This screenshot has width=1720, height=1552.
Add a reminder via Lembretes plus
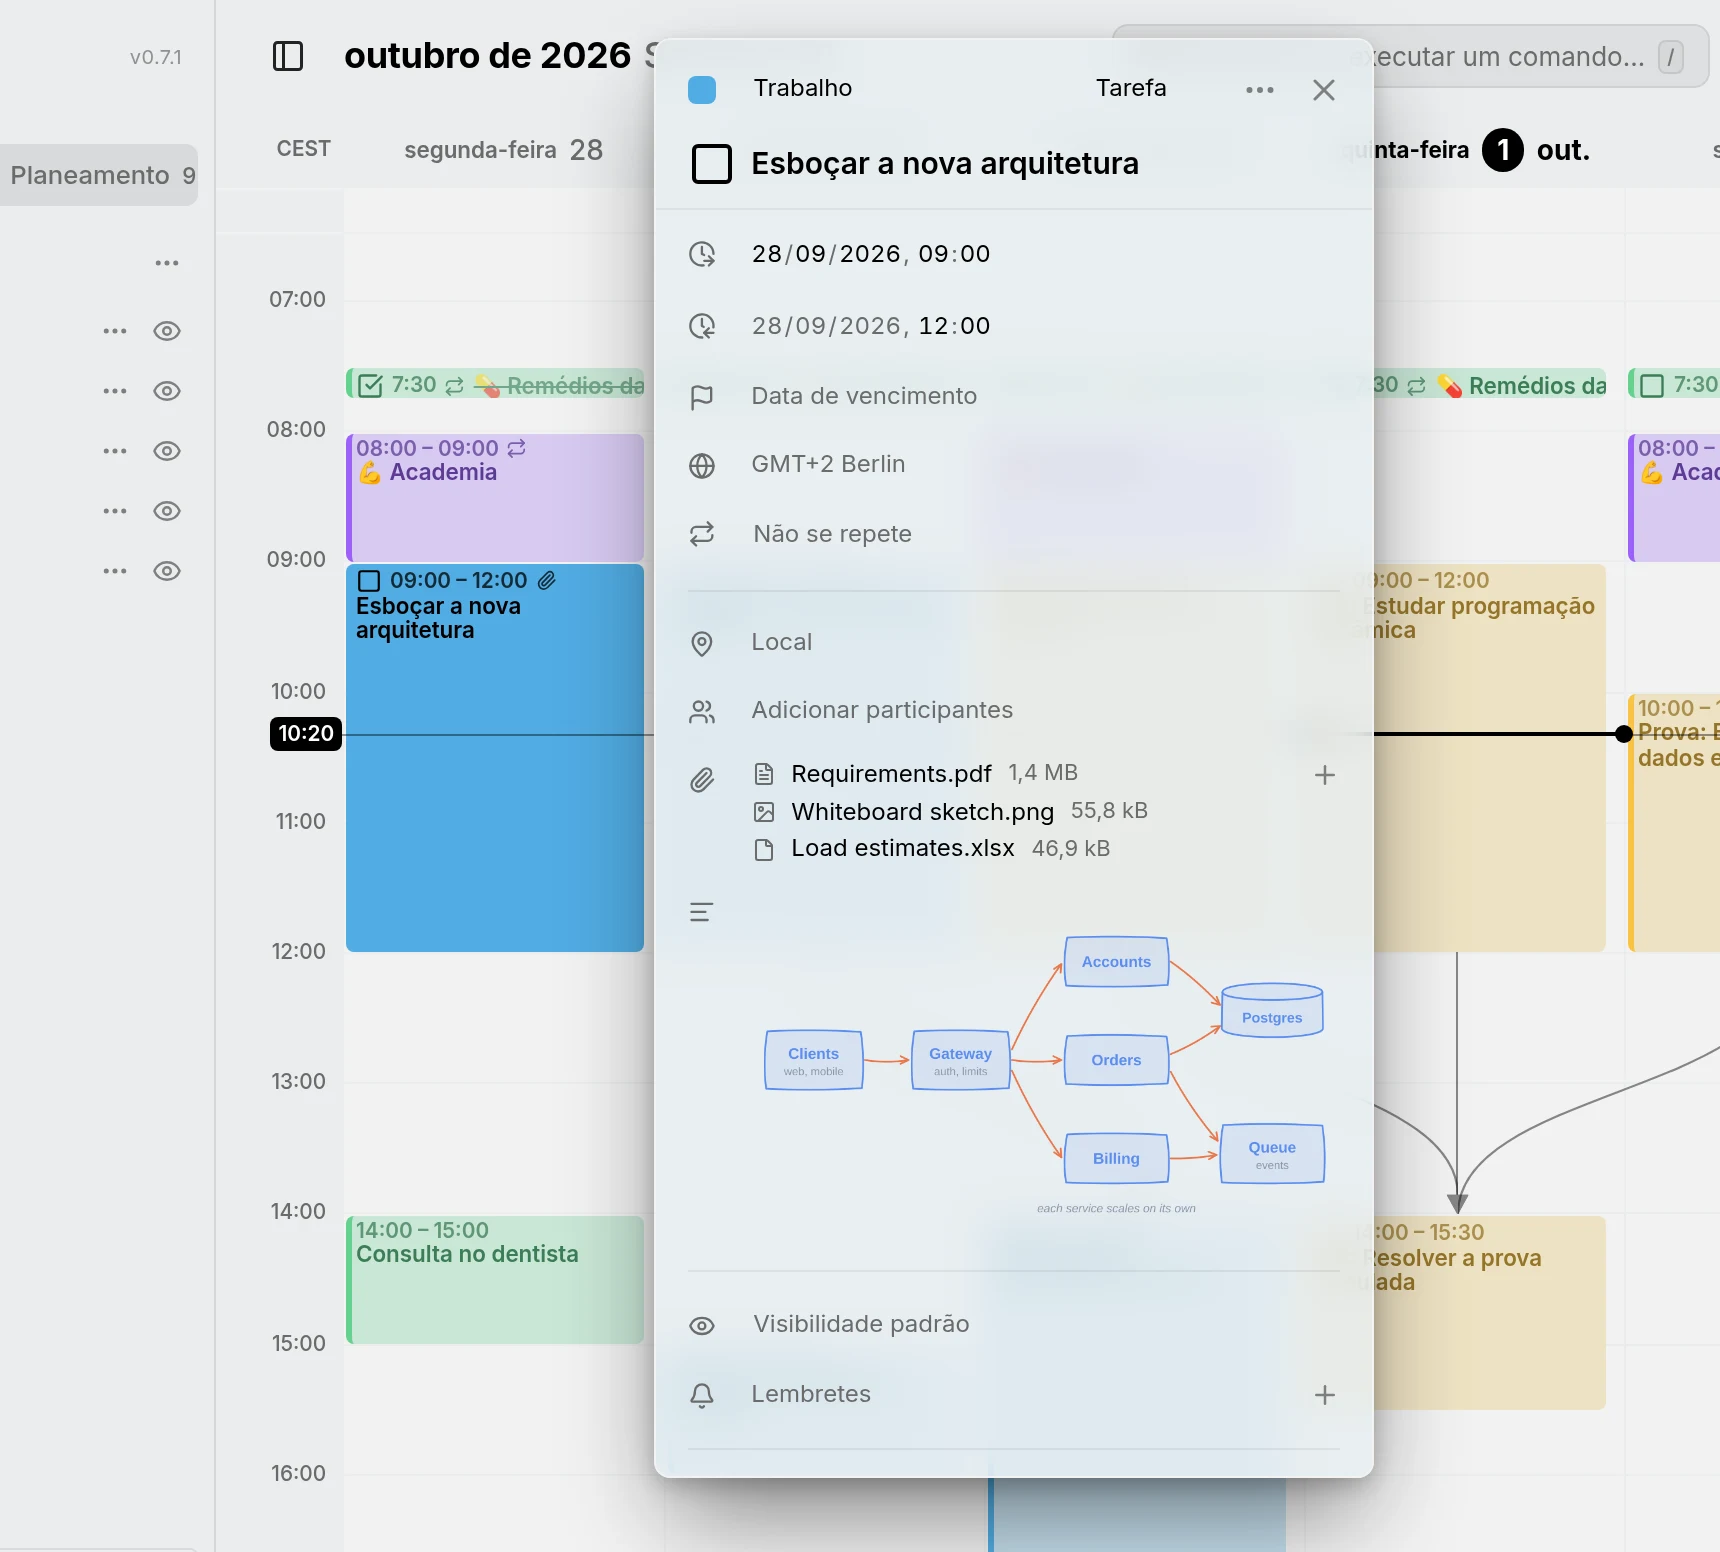(1325, 1395)
